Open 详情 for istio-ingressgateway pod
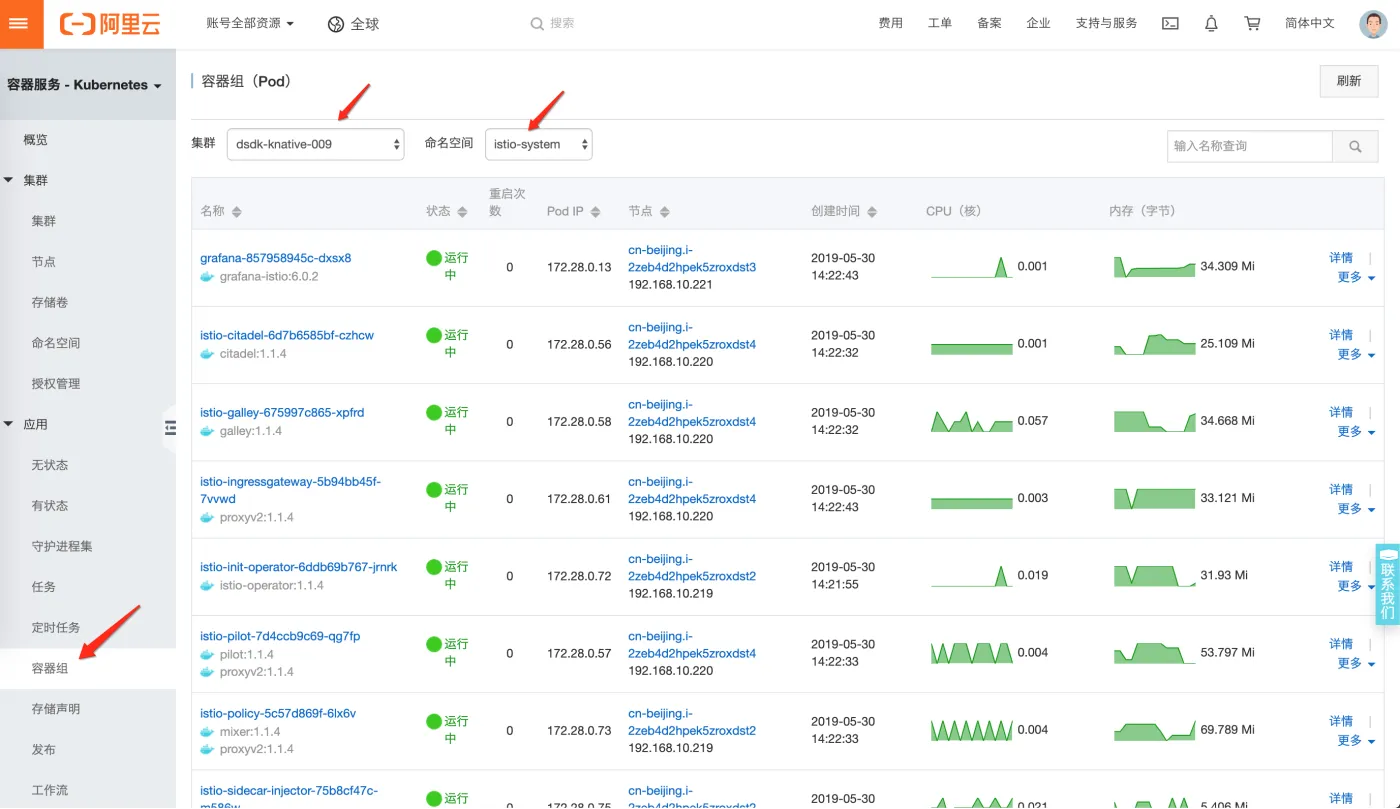 (1341, 489)
